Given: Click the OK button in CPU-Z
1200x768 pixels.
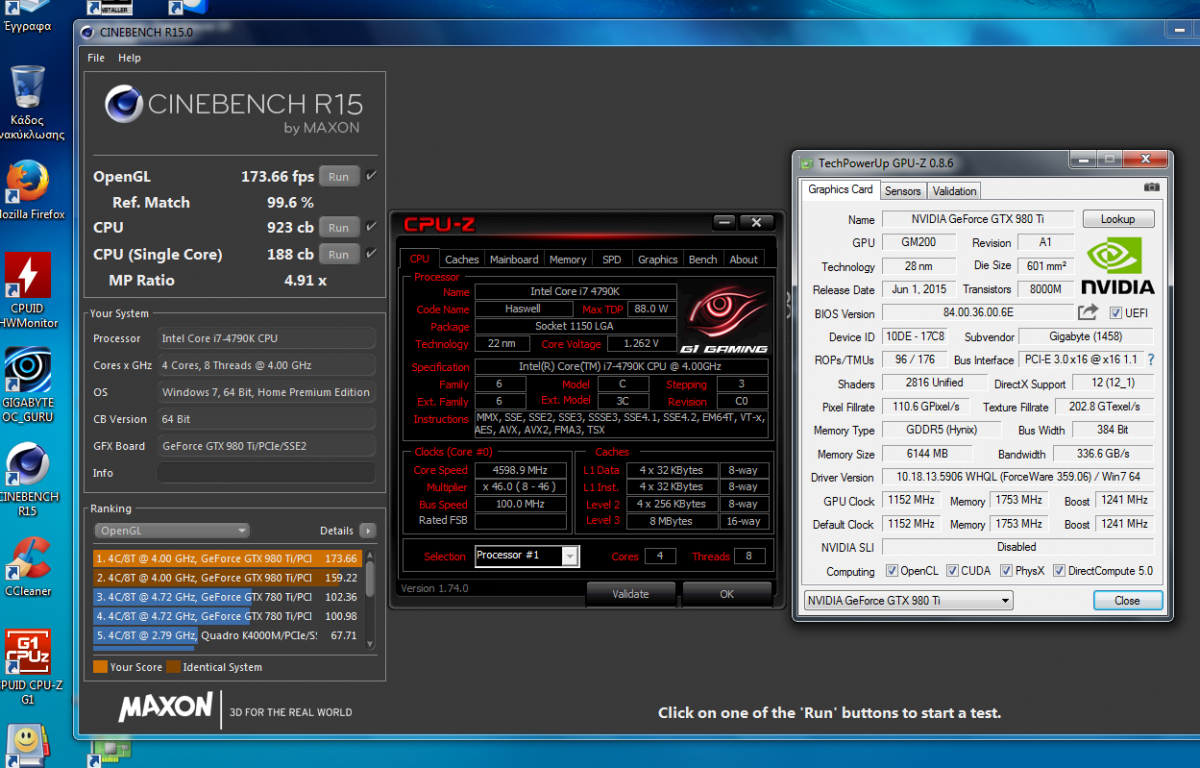Looking at the screenshot, I should [727, 594].
